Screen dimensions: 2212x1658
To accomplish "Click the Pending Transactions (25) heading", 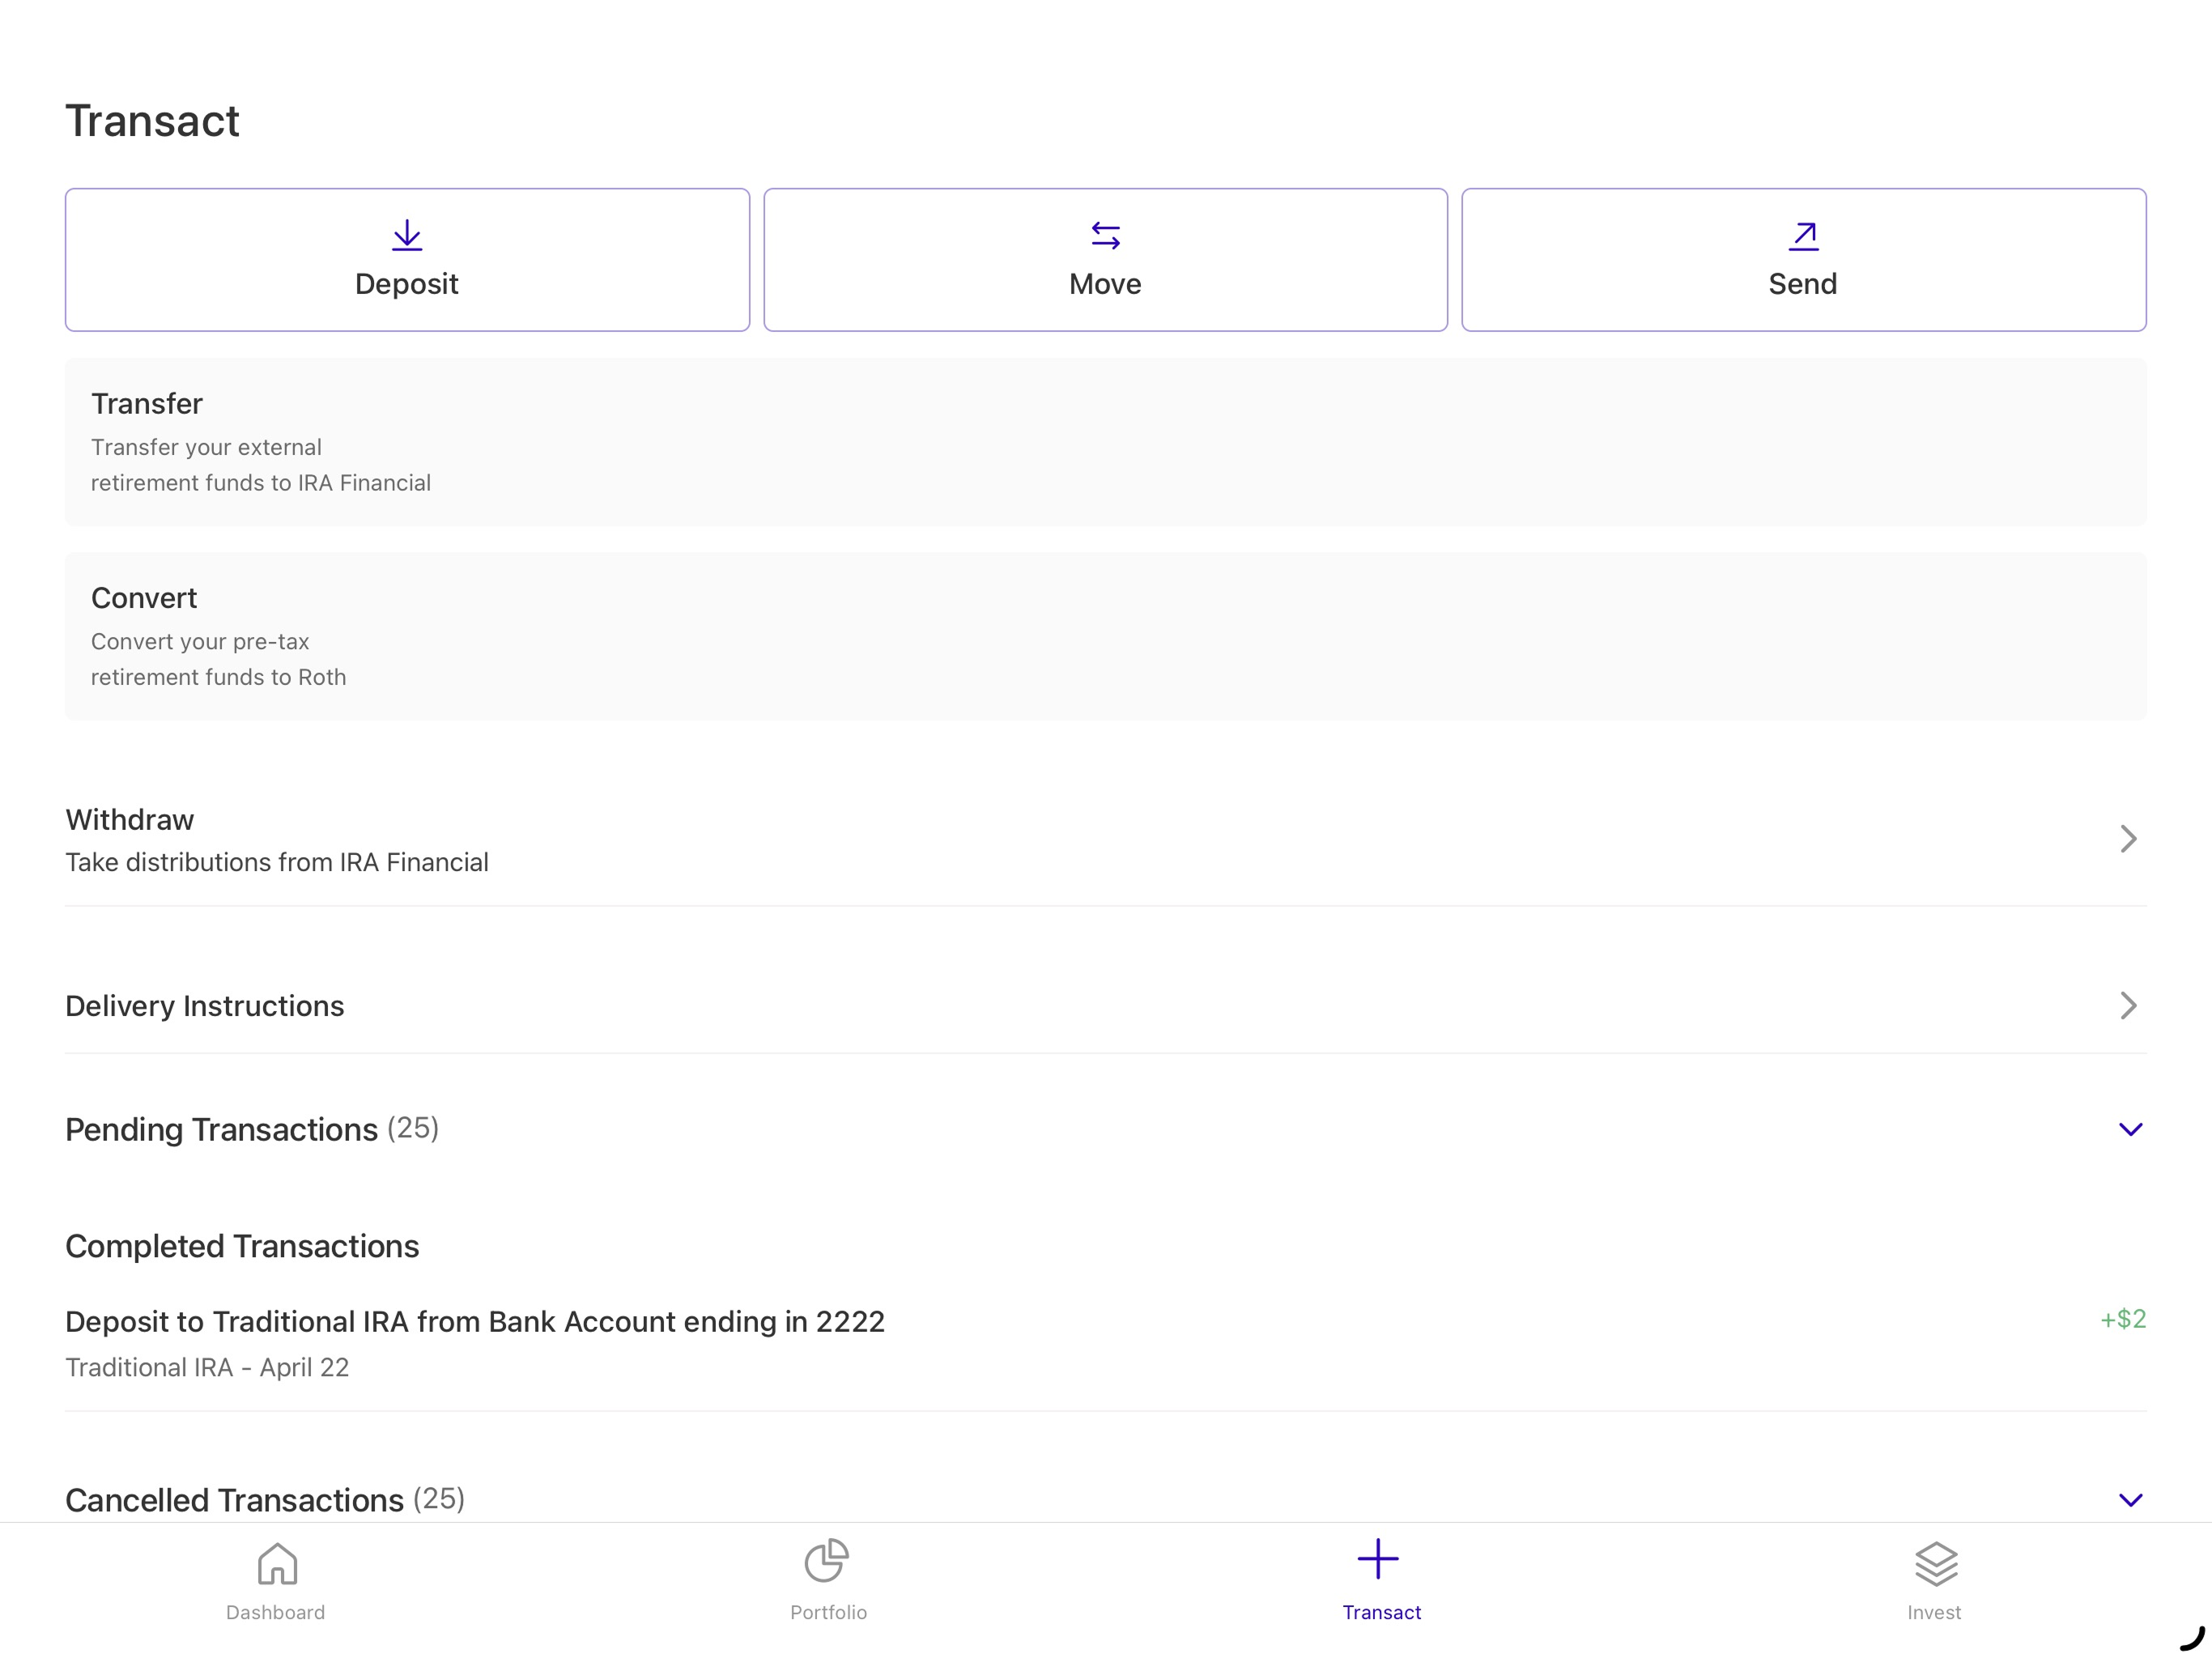I will tap(252, 1129).
